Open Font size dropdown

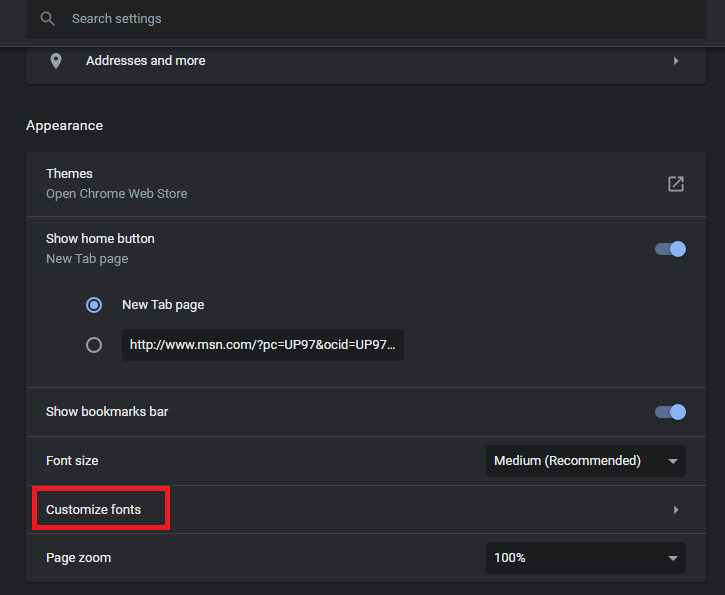585,461
